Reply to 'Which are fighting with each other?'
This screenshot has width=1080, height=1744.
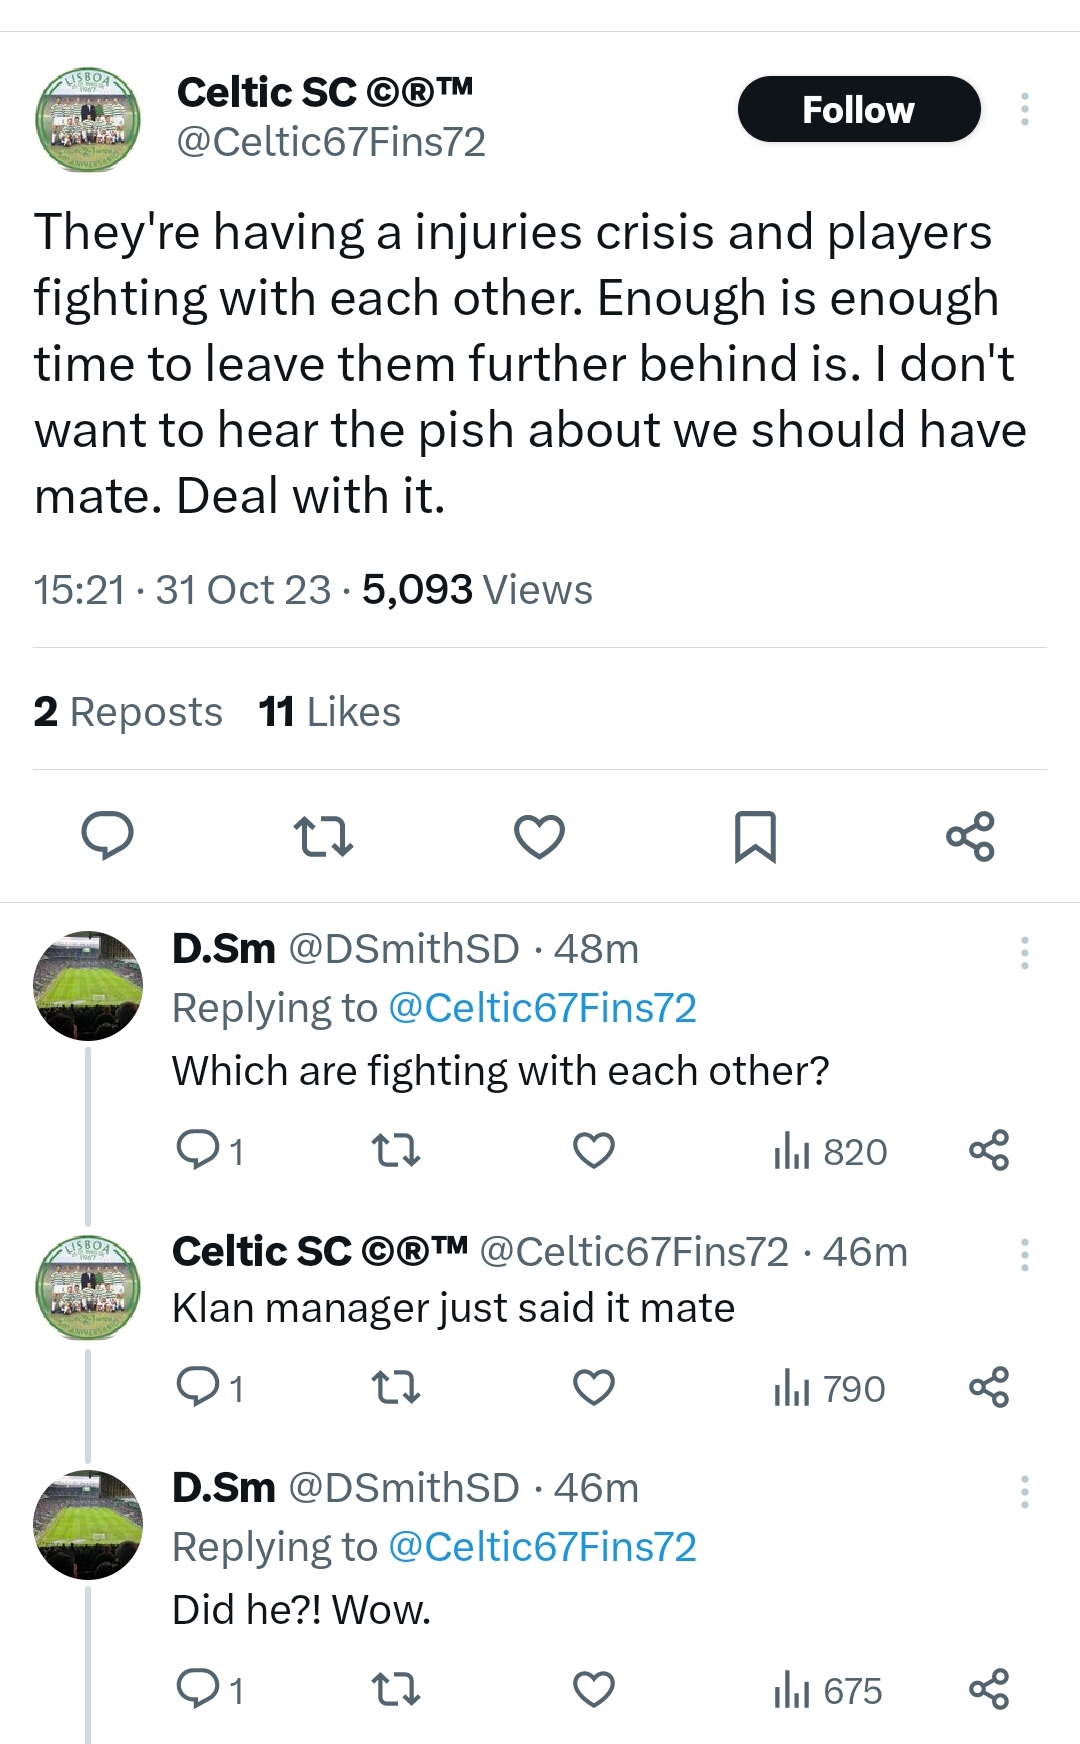pos(198,1151)
